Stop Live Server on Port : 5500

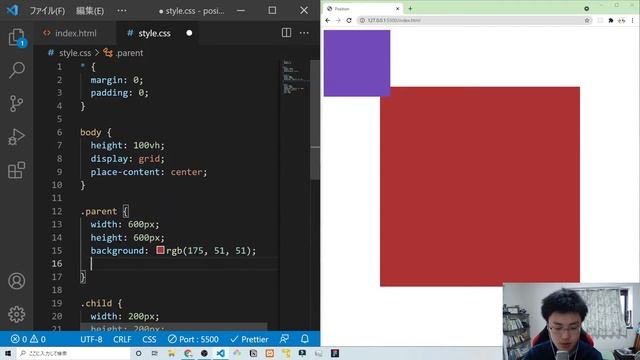pyautogui.click(x=193, y=339)
